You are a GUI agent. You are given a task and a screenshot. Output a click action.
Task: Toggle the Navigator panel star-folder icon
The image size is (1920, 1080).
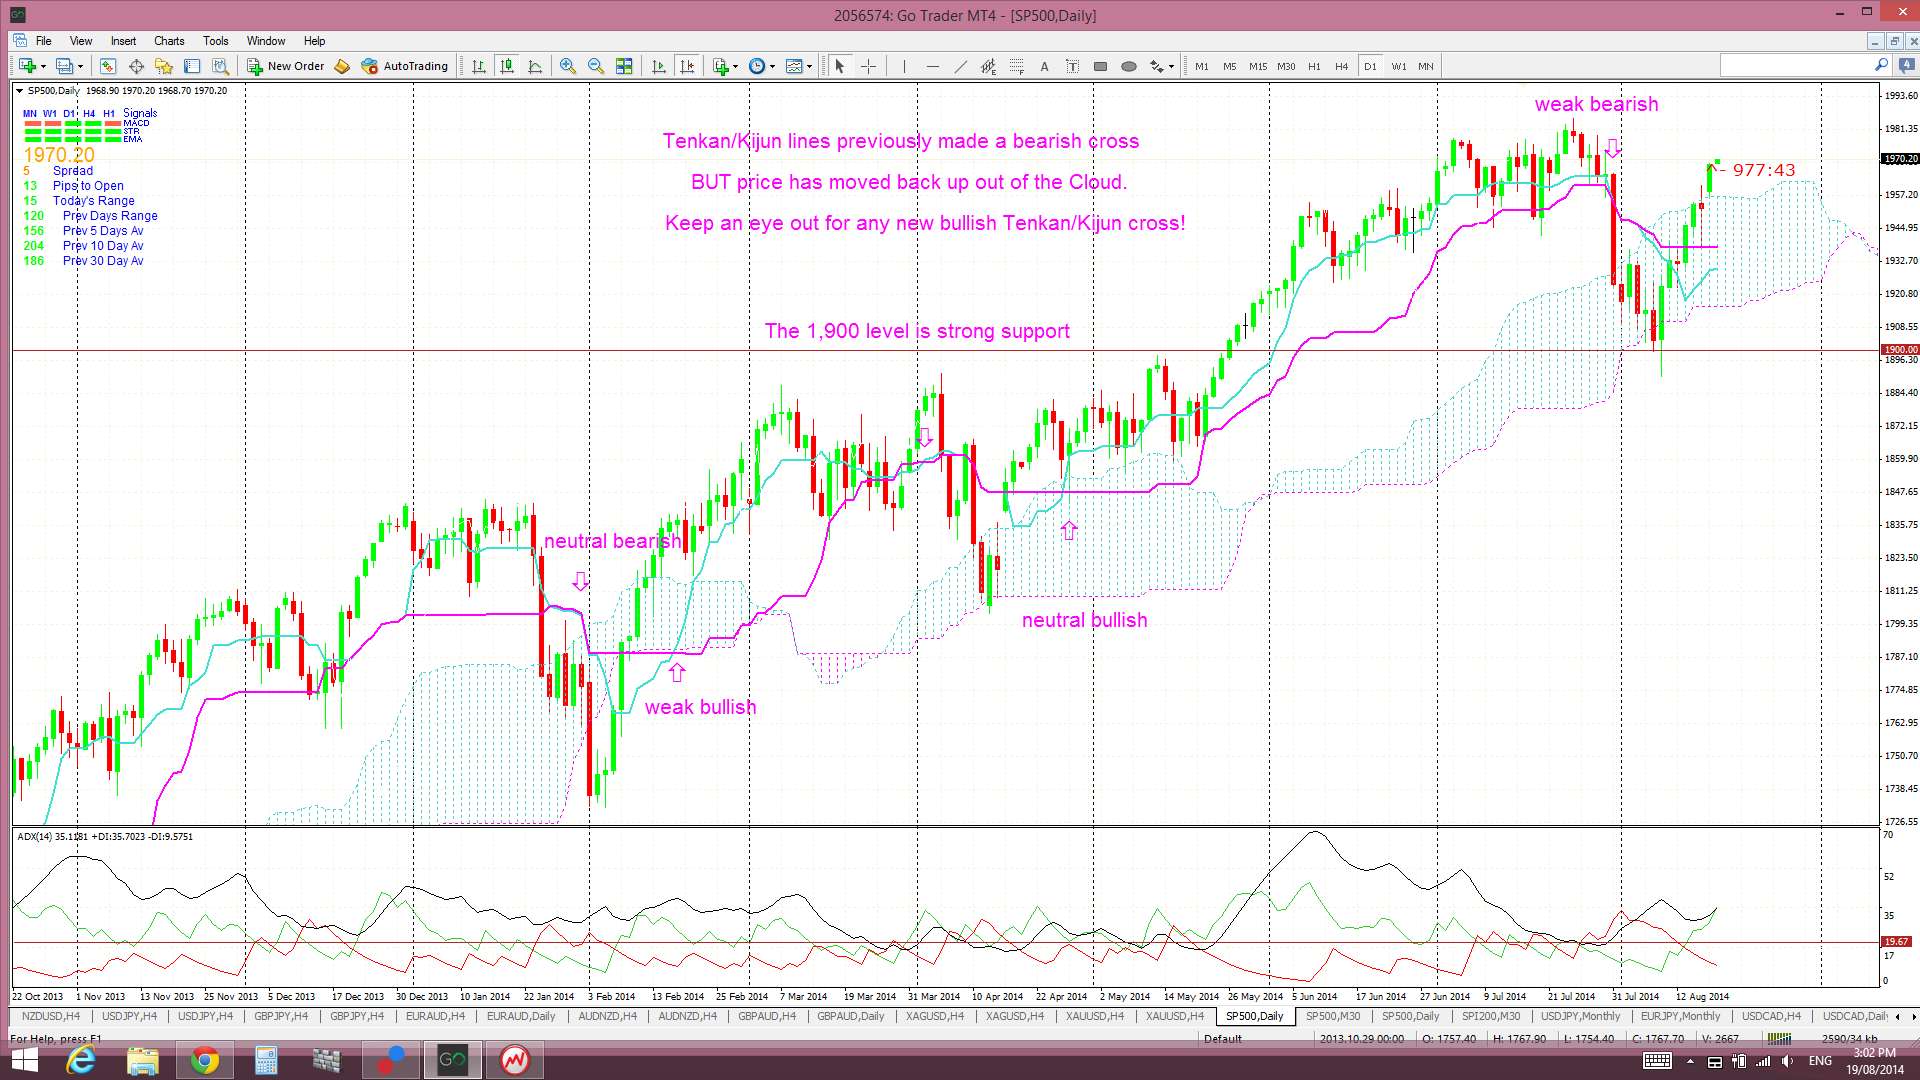164,66
